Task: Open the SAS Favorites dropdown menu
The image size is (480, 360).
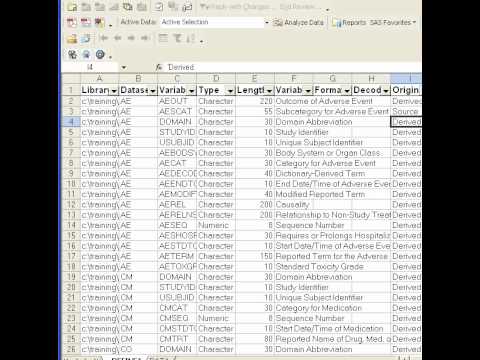Action: pyautogui.click(x=393, y=23)
